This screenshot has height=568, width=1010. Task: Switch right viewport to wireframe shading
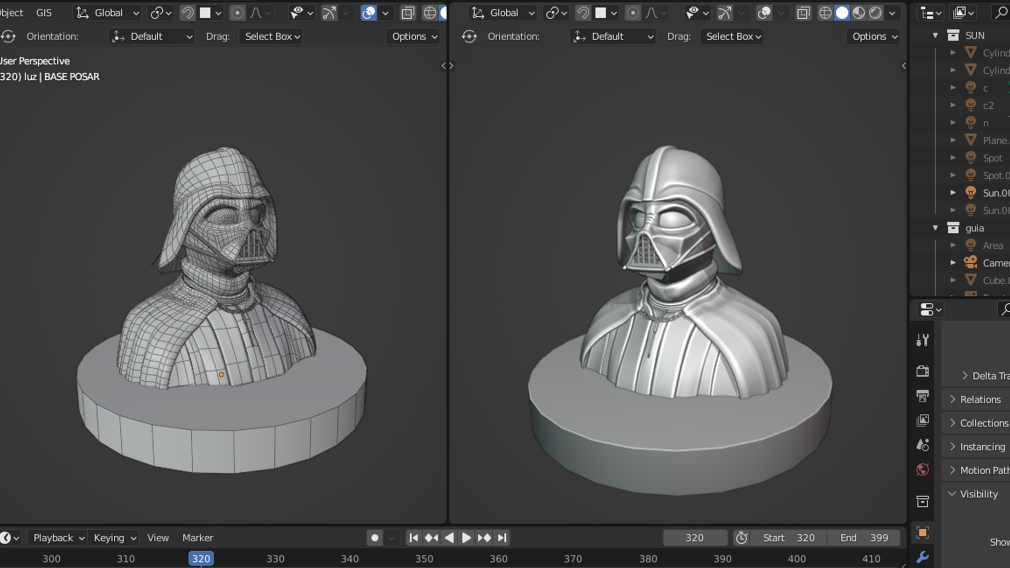point(825,13)
